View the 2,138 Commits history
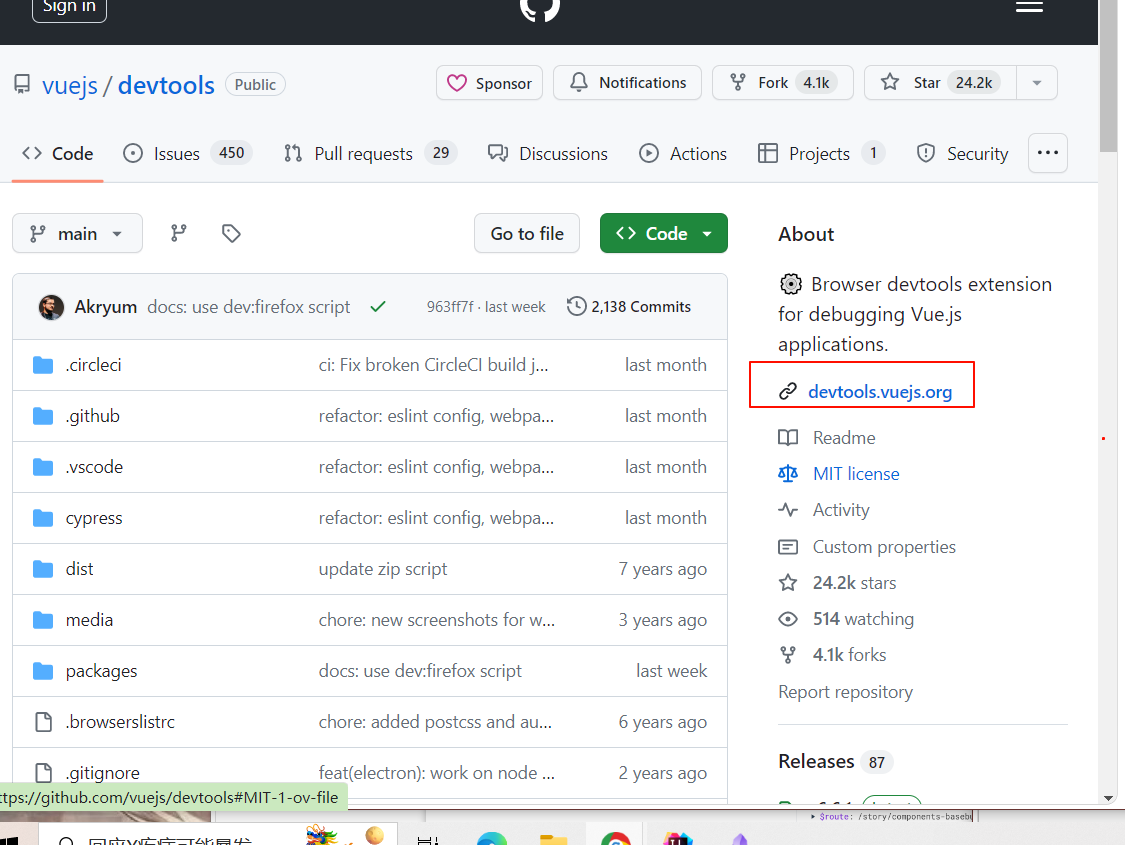This screenshot has height=845, width=1125. [629, 307]
